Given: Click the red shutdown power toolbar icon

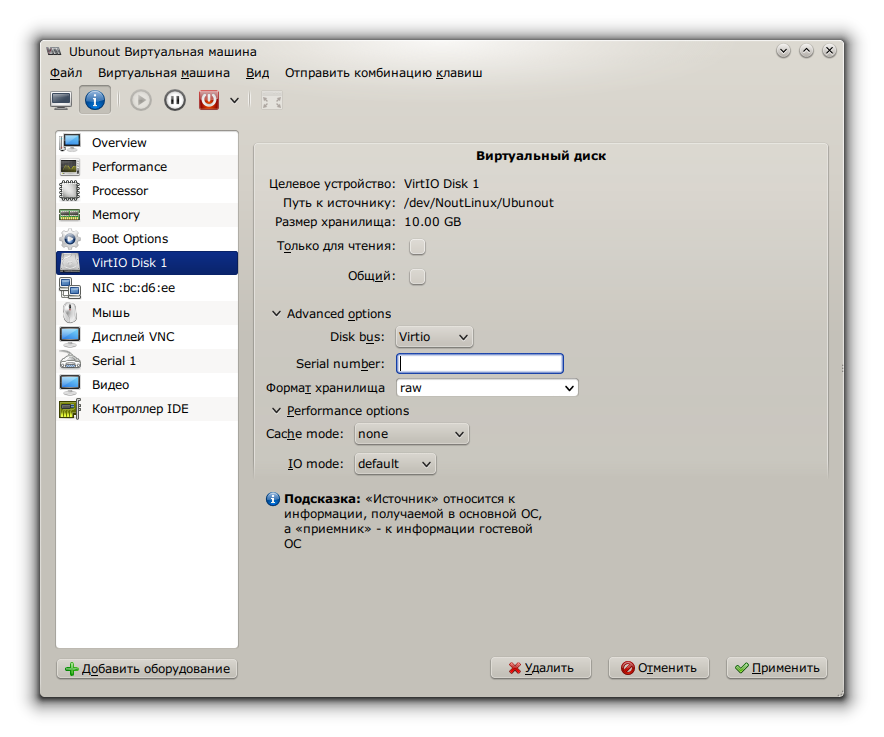Looking at the screenshot, I should pyautogui.click(x=208, y=100).
